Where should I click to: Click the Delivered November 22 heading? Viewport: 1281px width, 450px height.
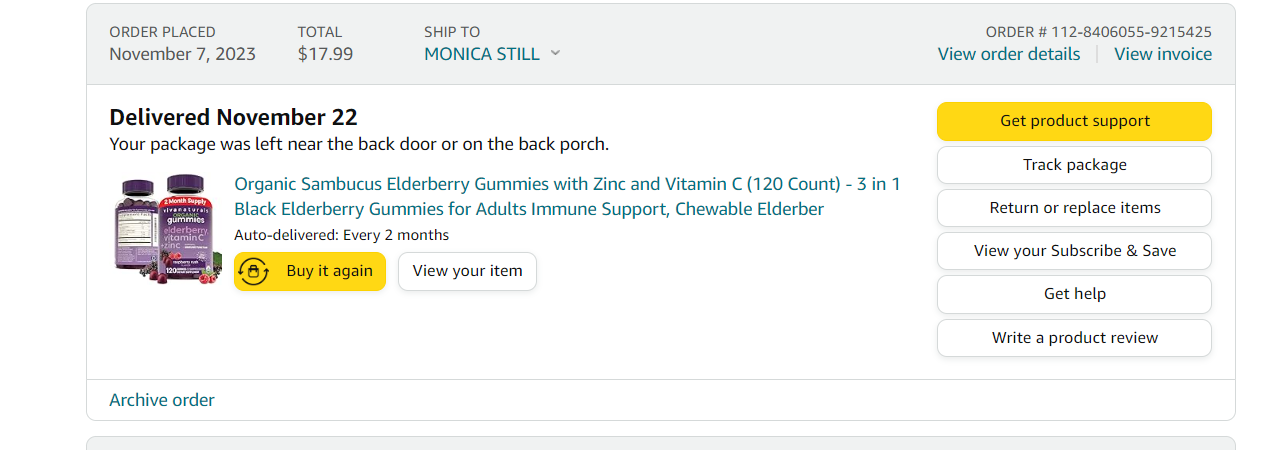pyautogui.click(x=233, y=117)
